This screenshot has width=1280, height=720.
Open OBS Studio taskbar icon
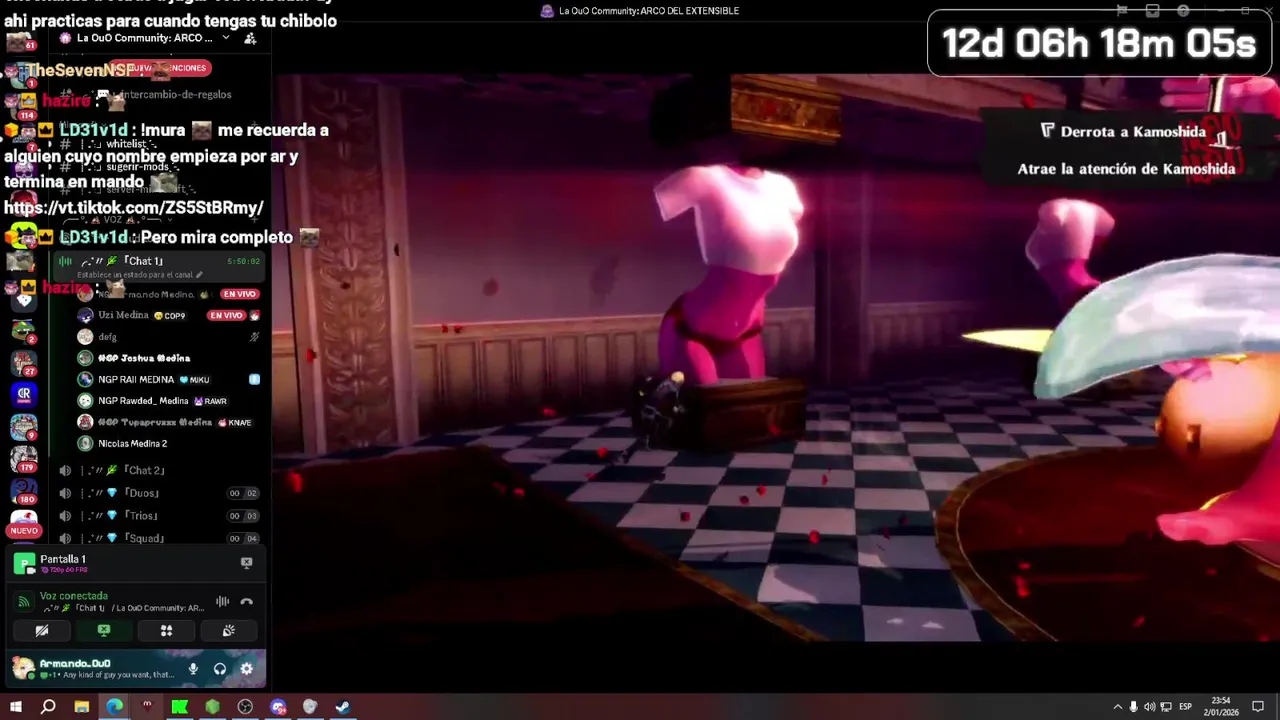click(x=245, y=707)
